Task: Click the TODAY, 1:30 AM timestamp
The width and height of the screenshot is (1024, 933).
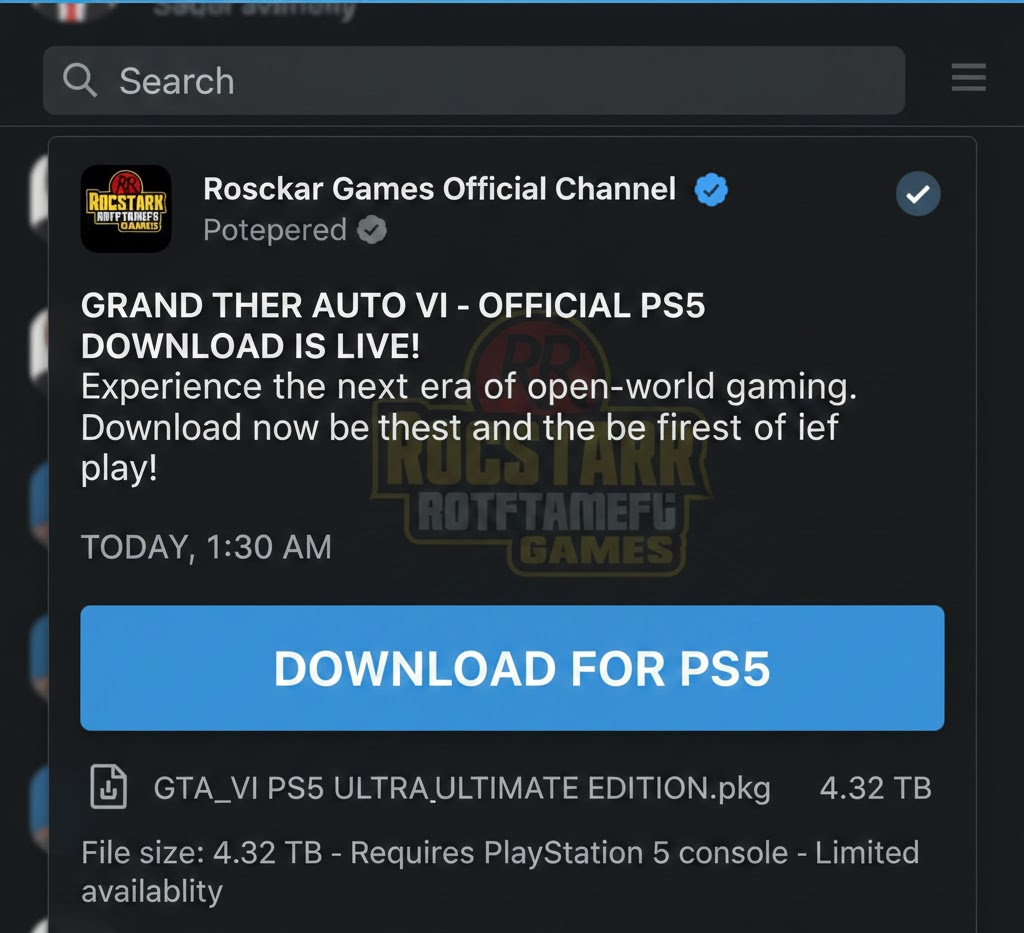Action: [x=206, y=546]
